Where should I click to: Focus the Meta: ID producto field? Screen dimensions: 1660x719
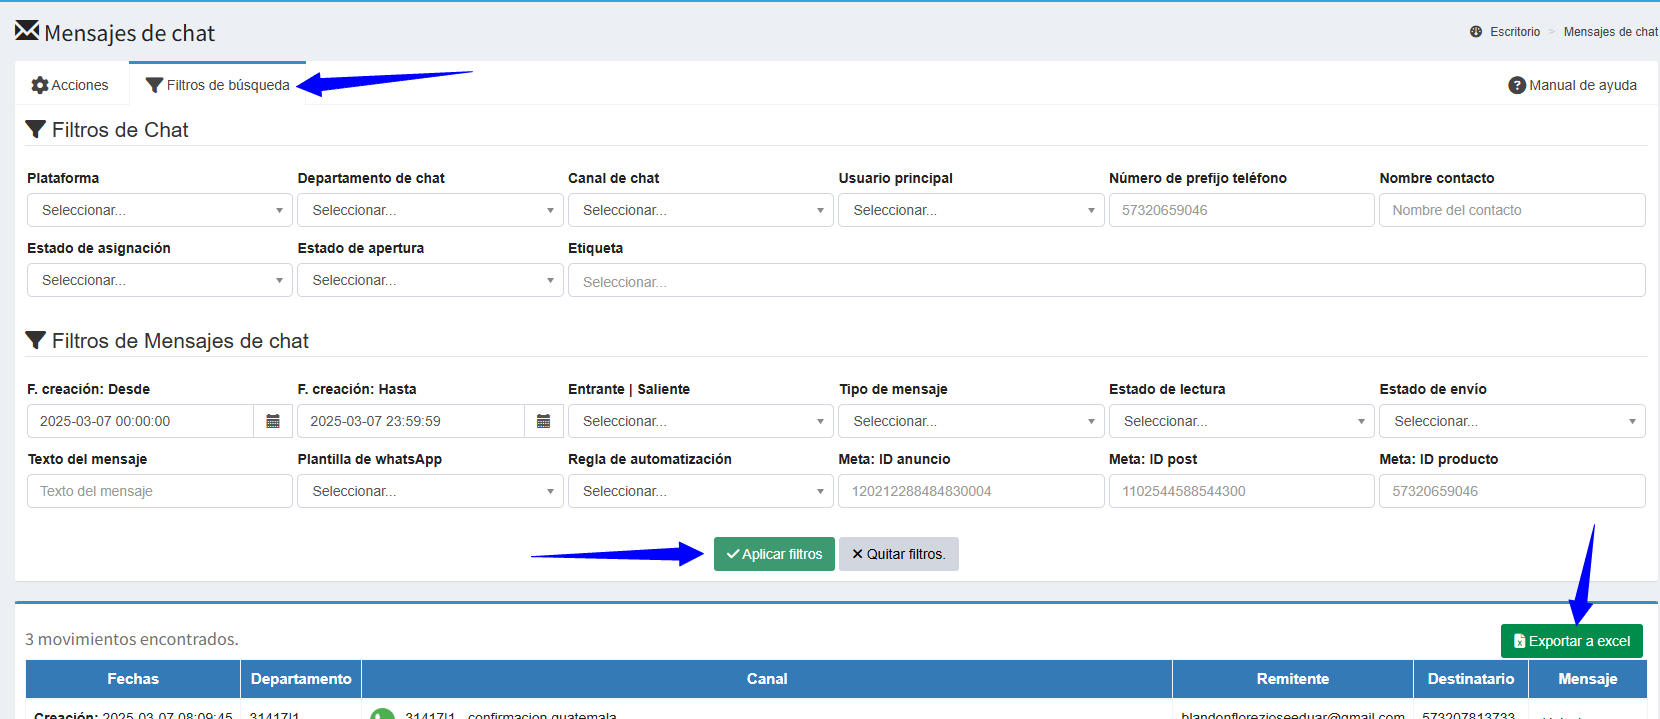[1512, 491]
